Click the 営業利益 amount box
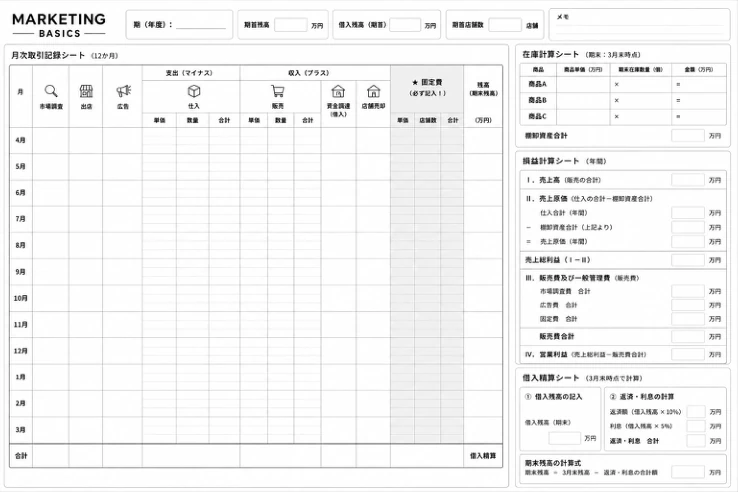Screen dimensions: 738x492 [688, 355]
